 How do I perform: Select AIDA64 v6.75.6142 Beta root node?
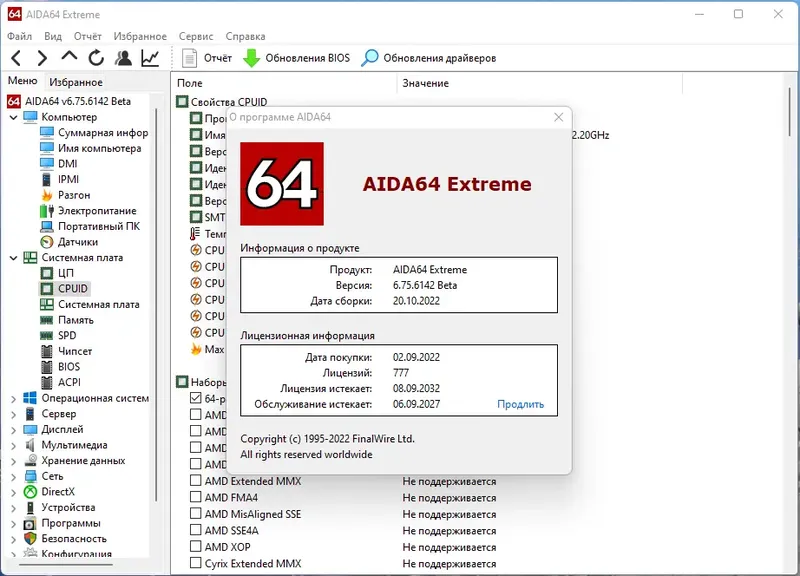pos(69,102)
